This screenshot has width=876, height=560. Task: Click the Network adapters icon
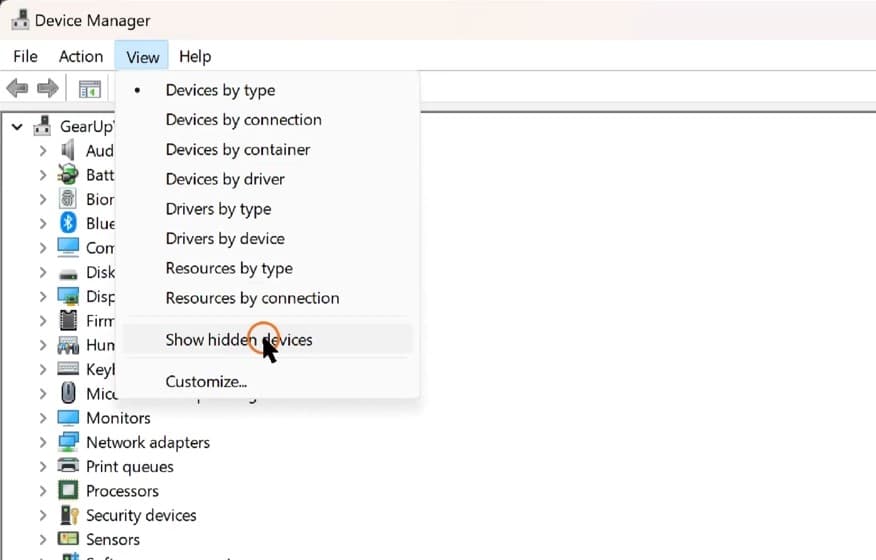(x=68, y=442)
